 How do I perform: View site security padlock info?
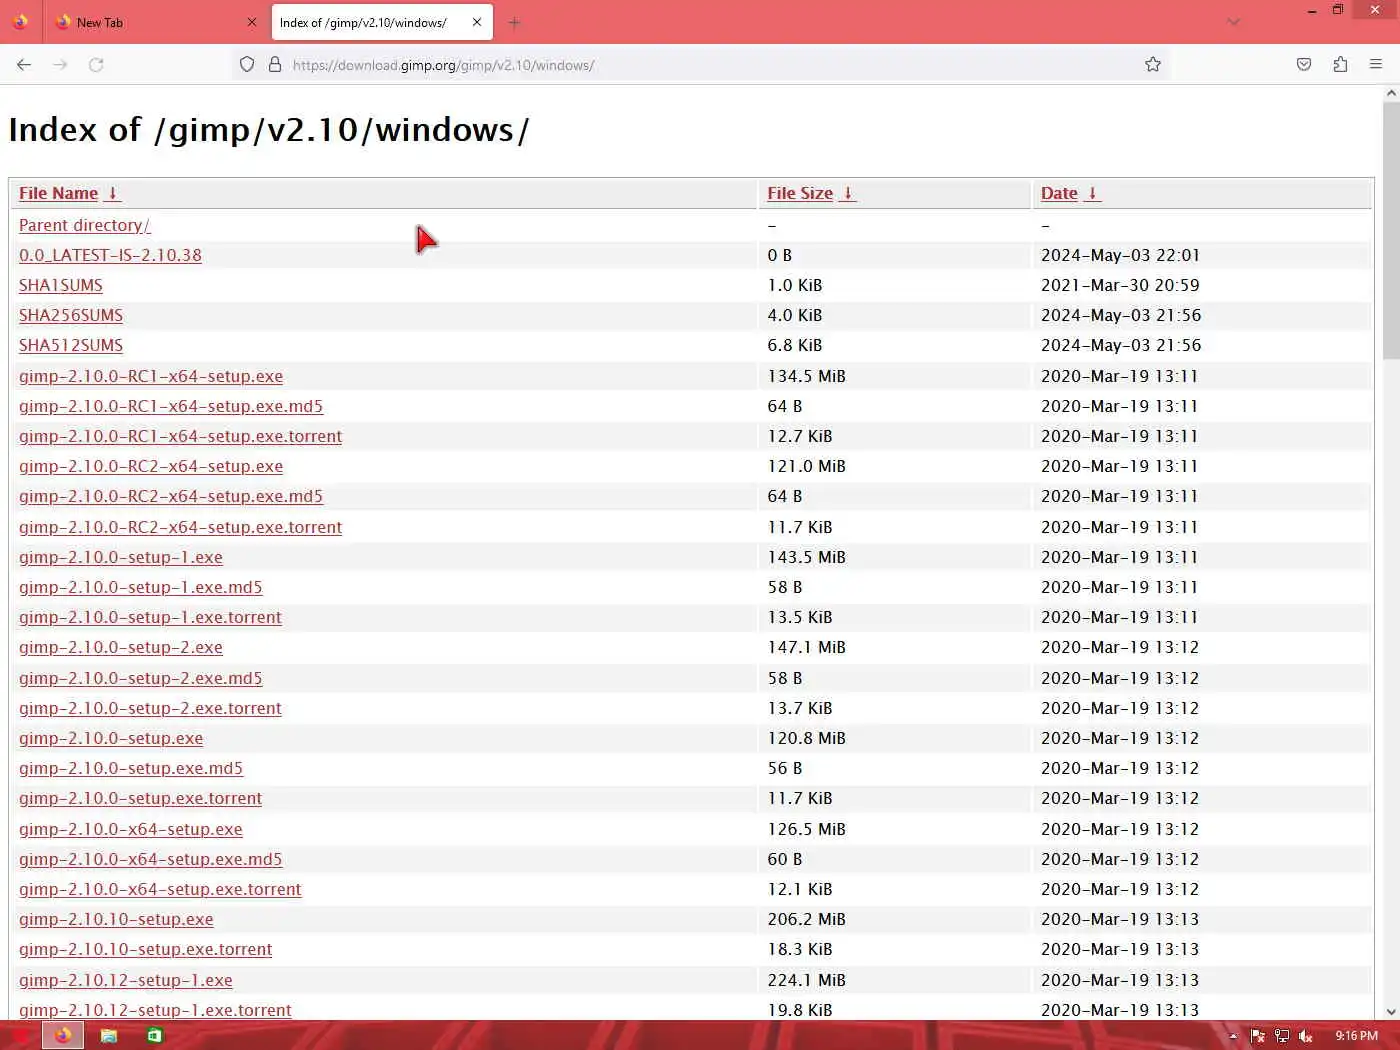click(275, 65)
